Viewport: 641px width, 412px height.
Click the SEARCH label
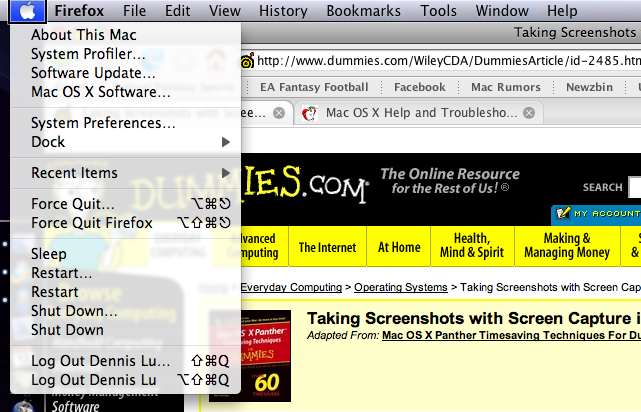602,188
